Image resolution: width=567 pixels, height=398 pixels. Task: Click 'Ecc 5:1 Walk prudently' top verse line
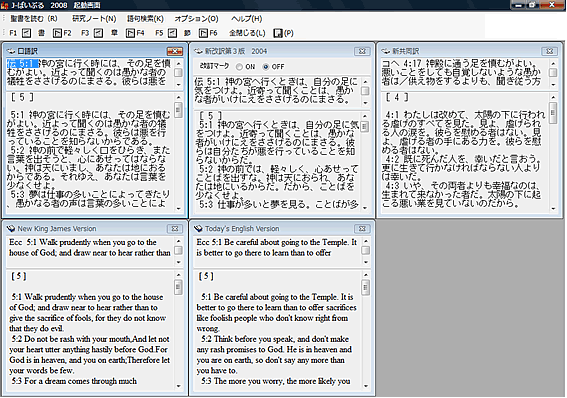click(83, 242)
